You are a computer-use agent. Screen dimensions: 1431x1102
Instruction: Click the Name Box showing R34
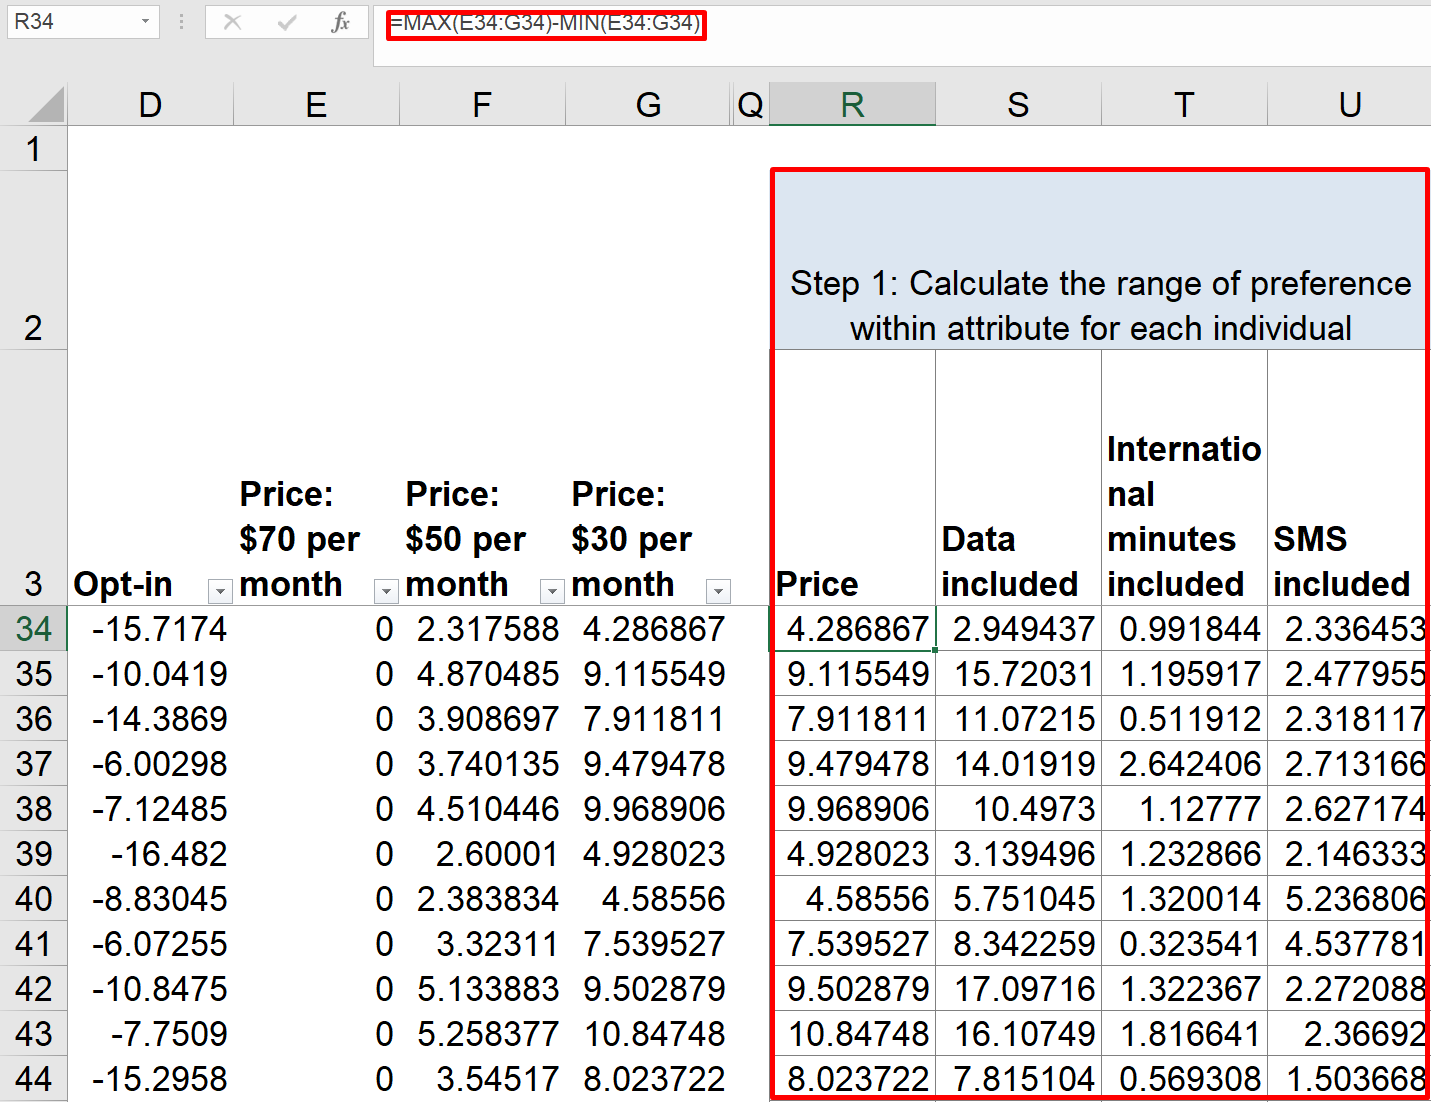coord(70,22)
